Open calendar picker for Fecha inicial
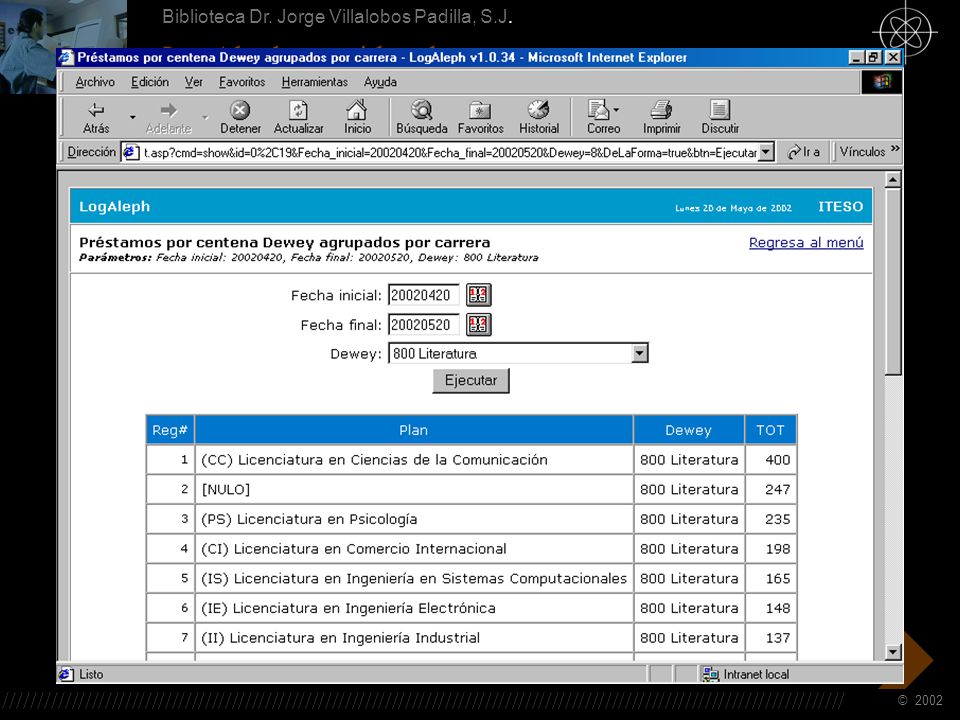The image size is (960, 720). (x=478, y=295)
